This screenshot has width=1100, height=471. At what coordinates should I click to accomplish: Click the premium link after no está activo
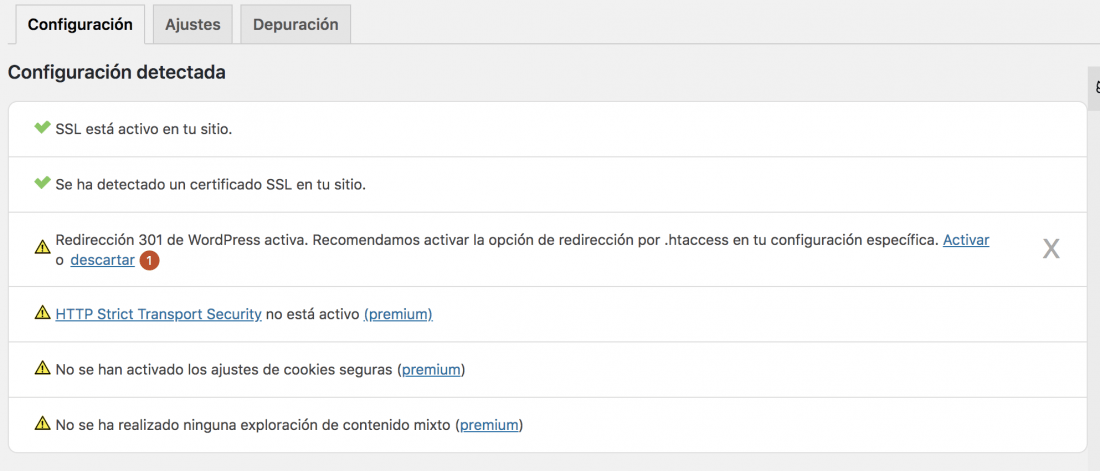coord(398,314)
